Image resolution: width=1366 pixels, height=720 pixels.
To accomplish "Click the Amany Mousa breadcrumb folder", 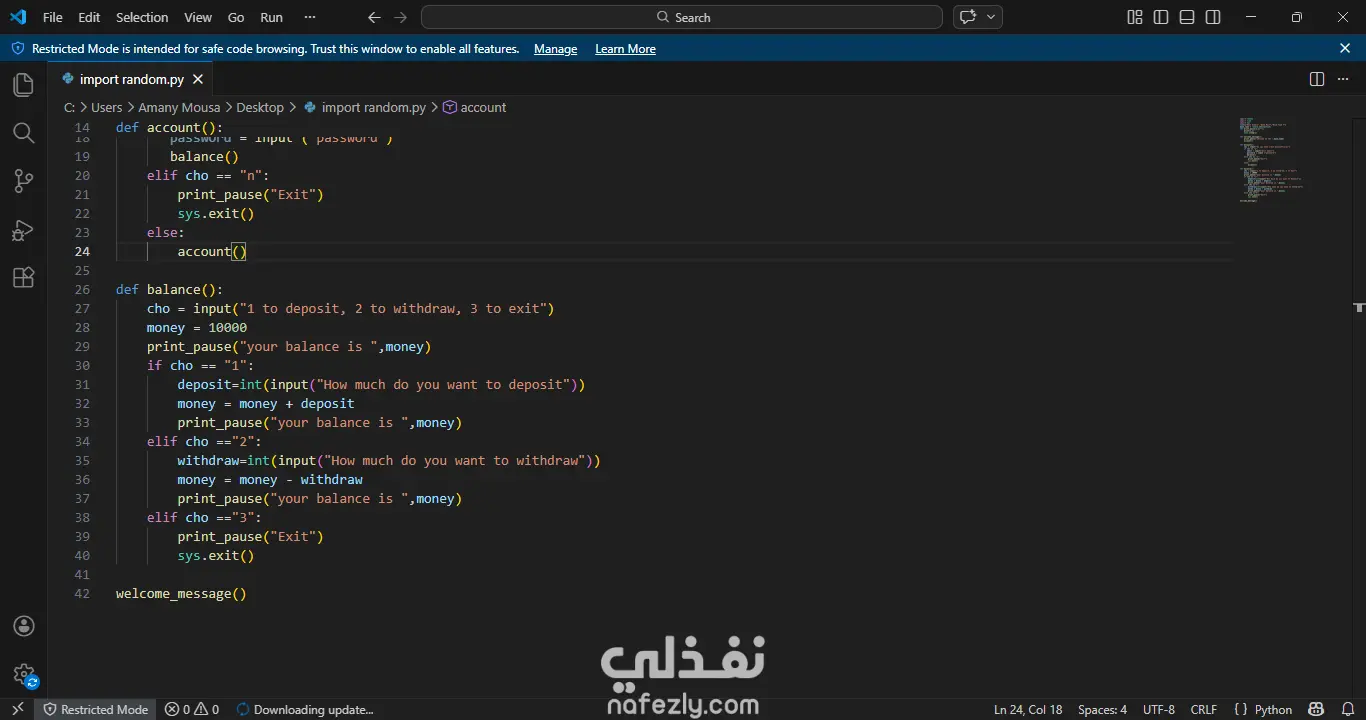I will point(178,107).
